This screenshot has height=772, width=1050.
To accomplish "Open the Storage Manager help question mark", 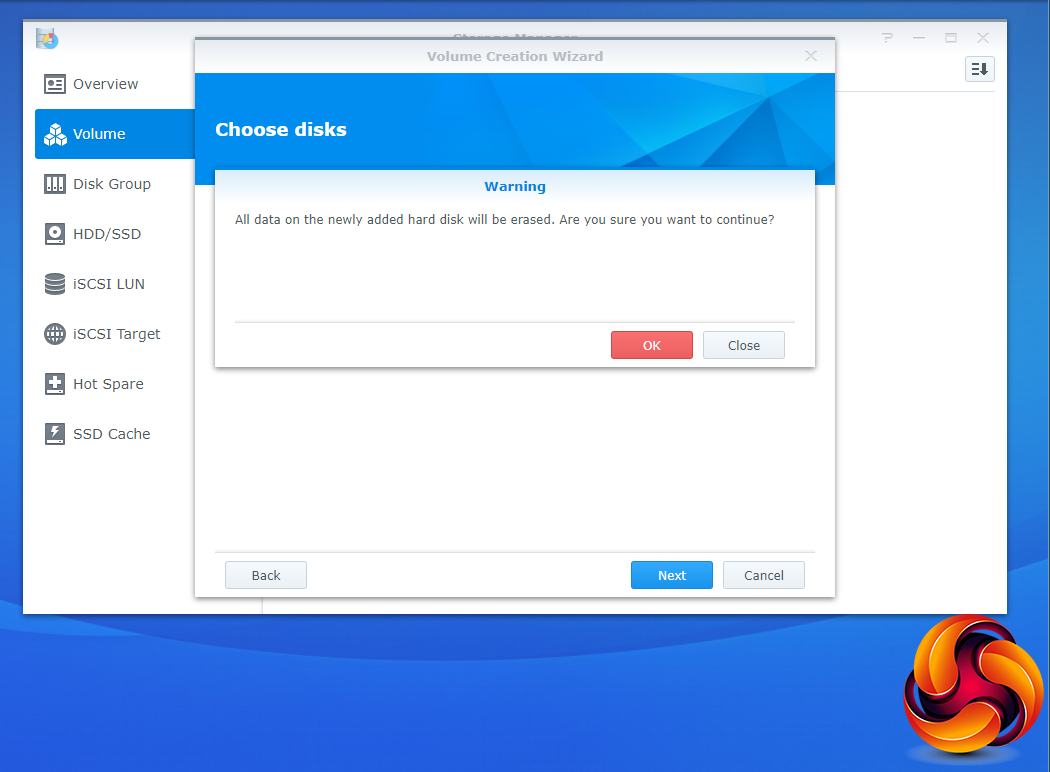I will click(x=887, y=37).
